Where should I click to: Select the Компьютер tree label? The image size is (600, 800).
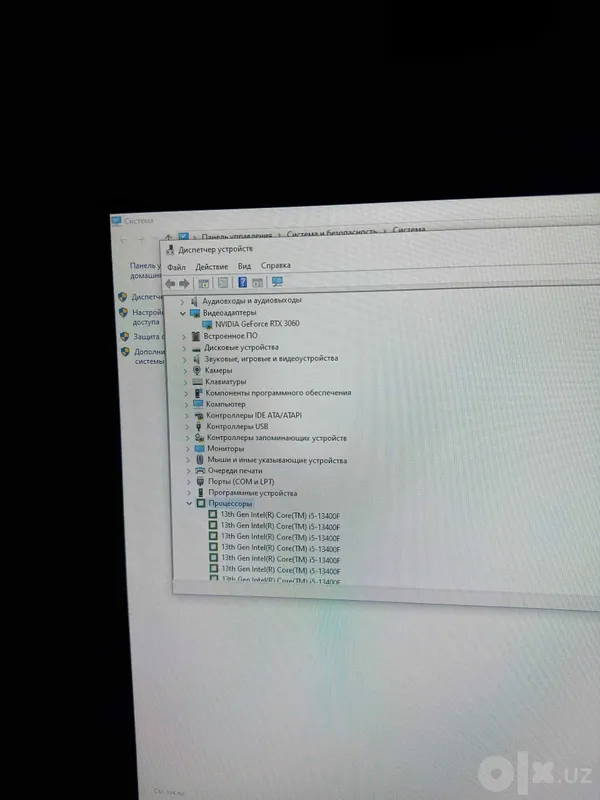pyautogui.click(x=226, y=404)
